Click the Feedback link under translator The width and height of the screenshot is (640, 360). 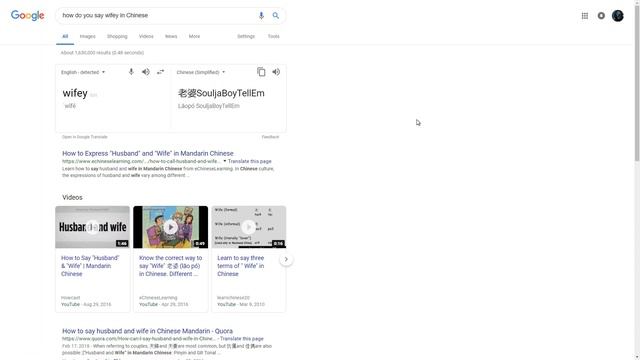point(270,137)
